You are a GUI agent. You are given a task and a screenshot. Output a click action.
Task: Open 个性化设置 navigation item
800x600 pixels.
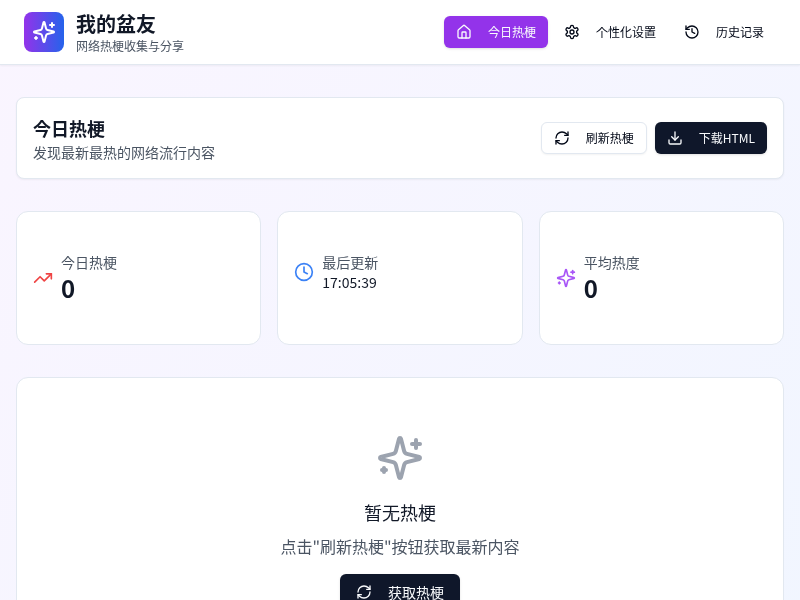pos(610,32)
